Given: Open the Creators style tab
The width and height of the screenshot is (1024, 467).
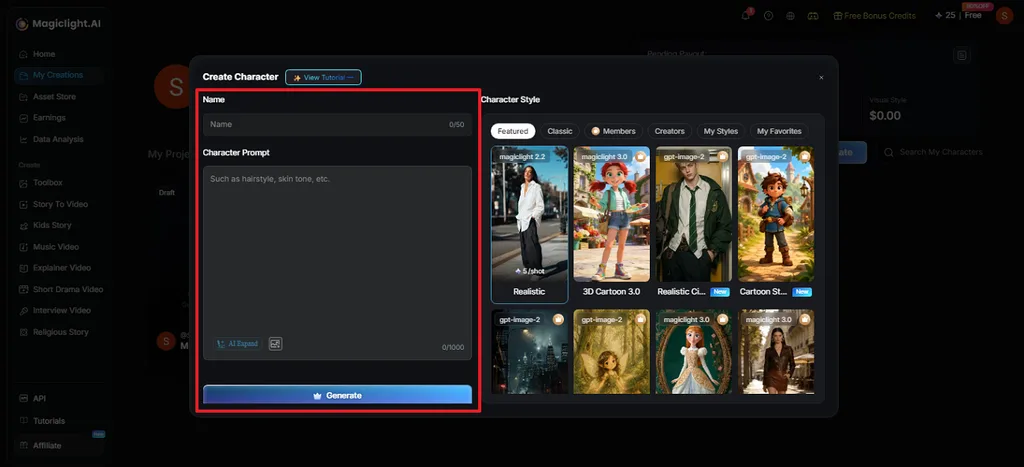Looking at the screenshot, I should coord(669,131).
